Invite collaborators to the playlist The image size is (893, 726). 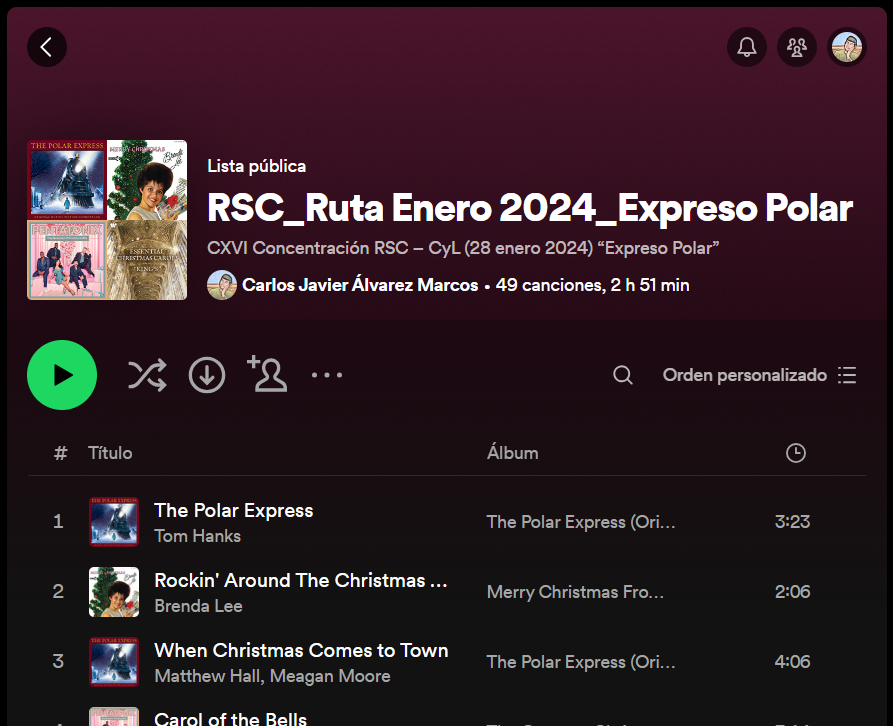coord(267,374)
